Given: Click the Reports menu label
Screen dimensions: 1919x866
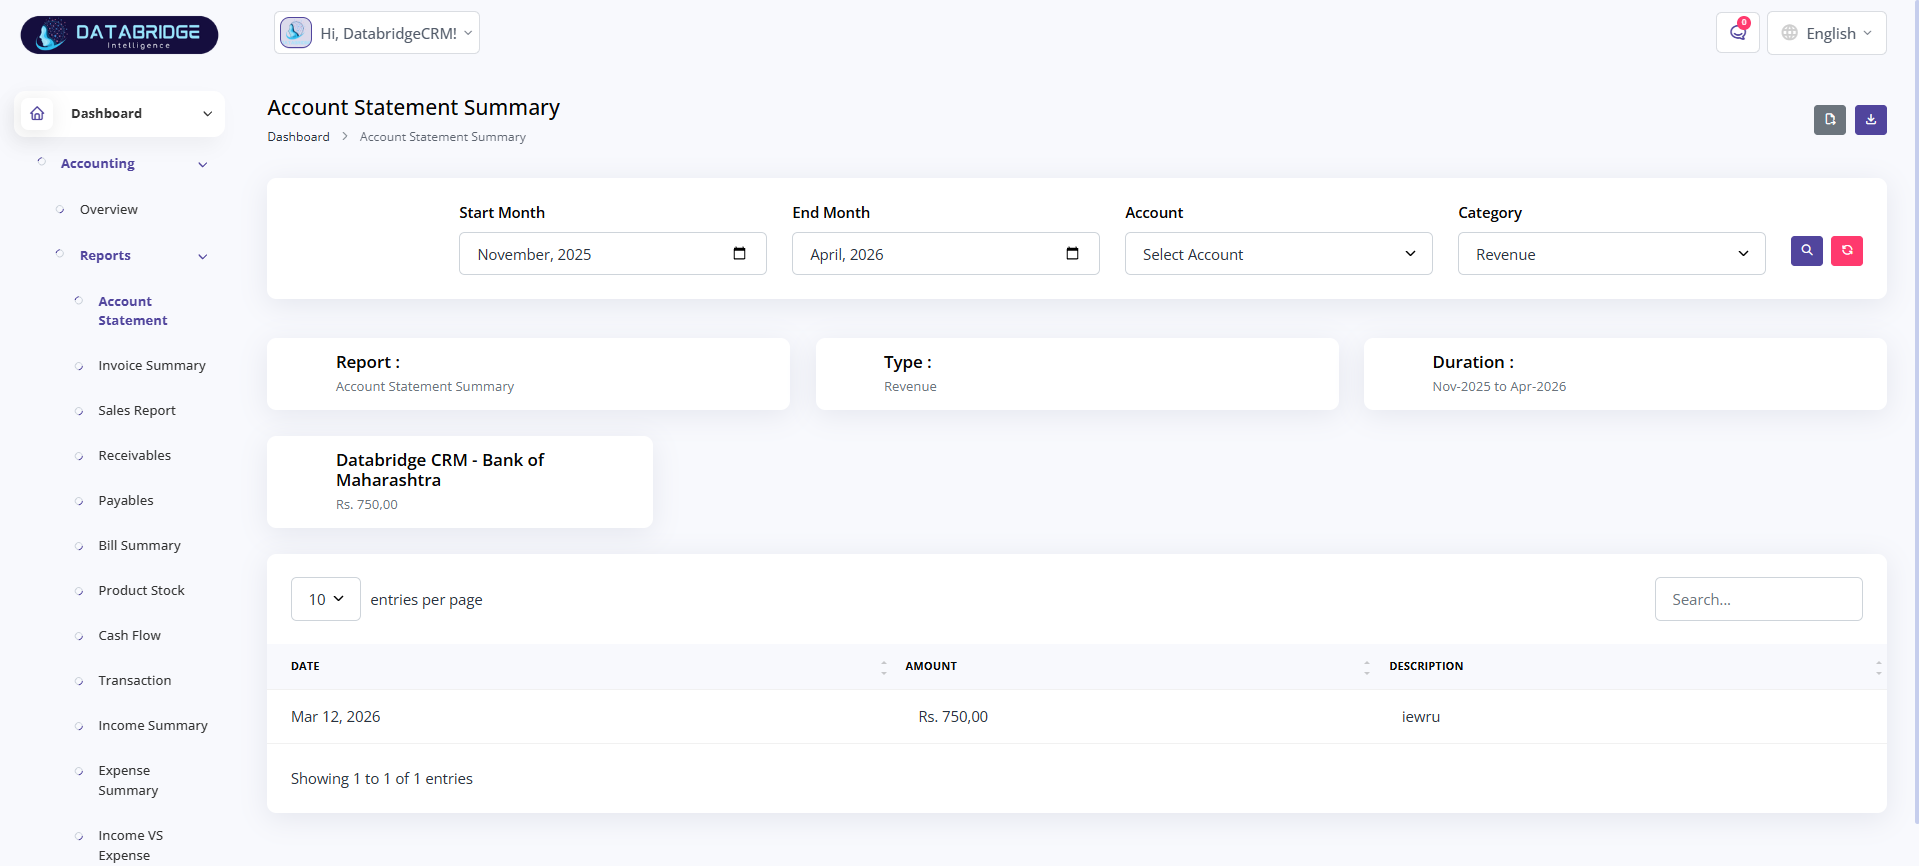Looking at the screenshot, I should click(x=105, y=256).
